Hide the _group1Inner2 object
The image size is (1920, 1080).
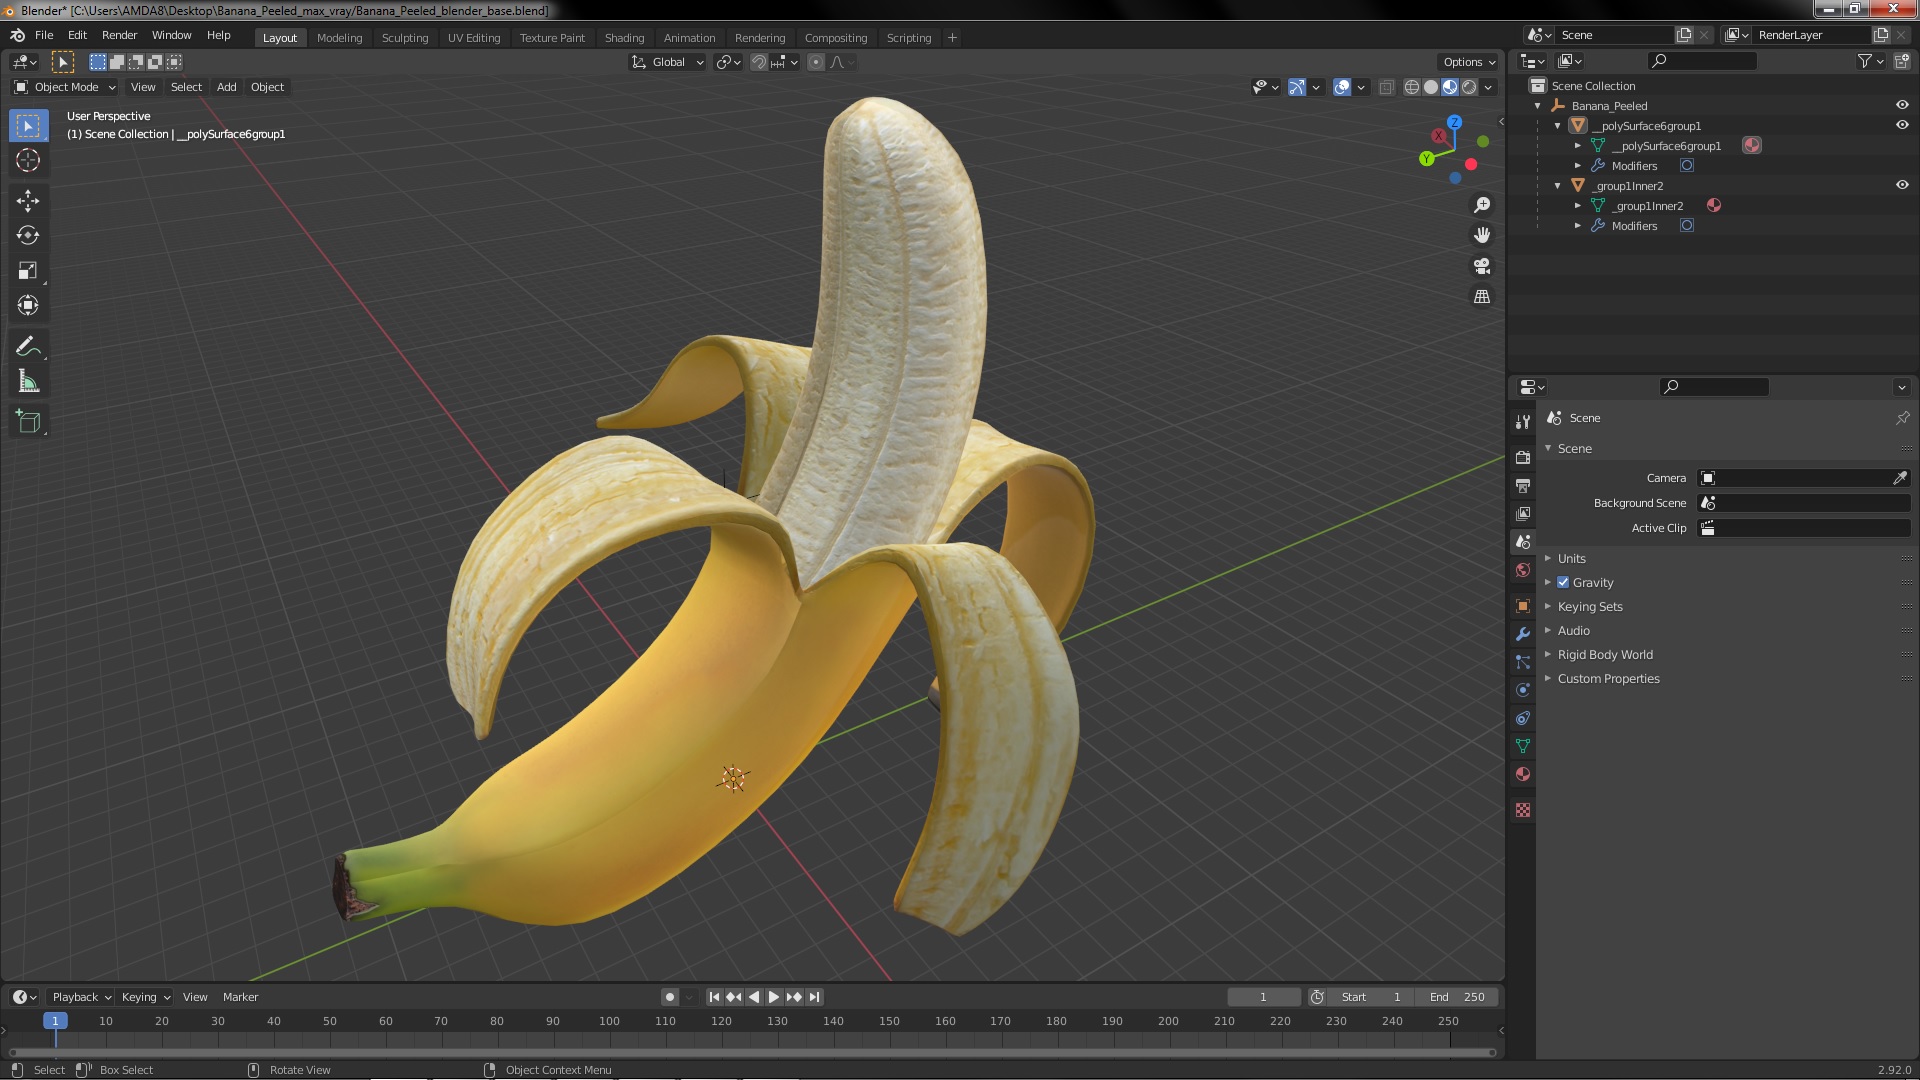(x=1902, y=185)
